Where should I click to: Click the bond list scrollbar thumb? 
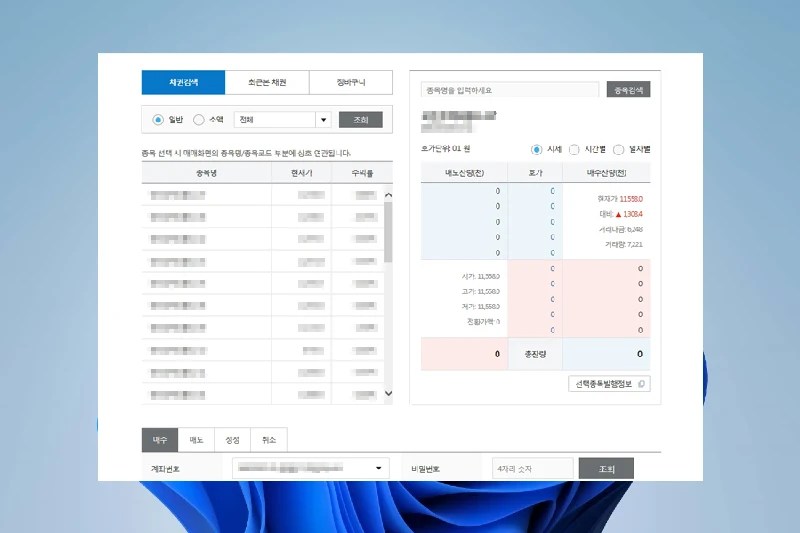pyautogui.click(x=388, y=232)
